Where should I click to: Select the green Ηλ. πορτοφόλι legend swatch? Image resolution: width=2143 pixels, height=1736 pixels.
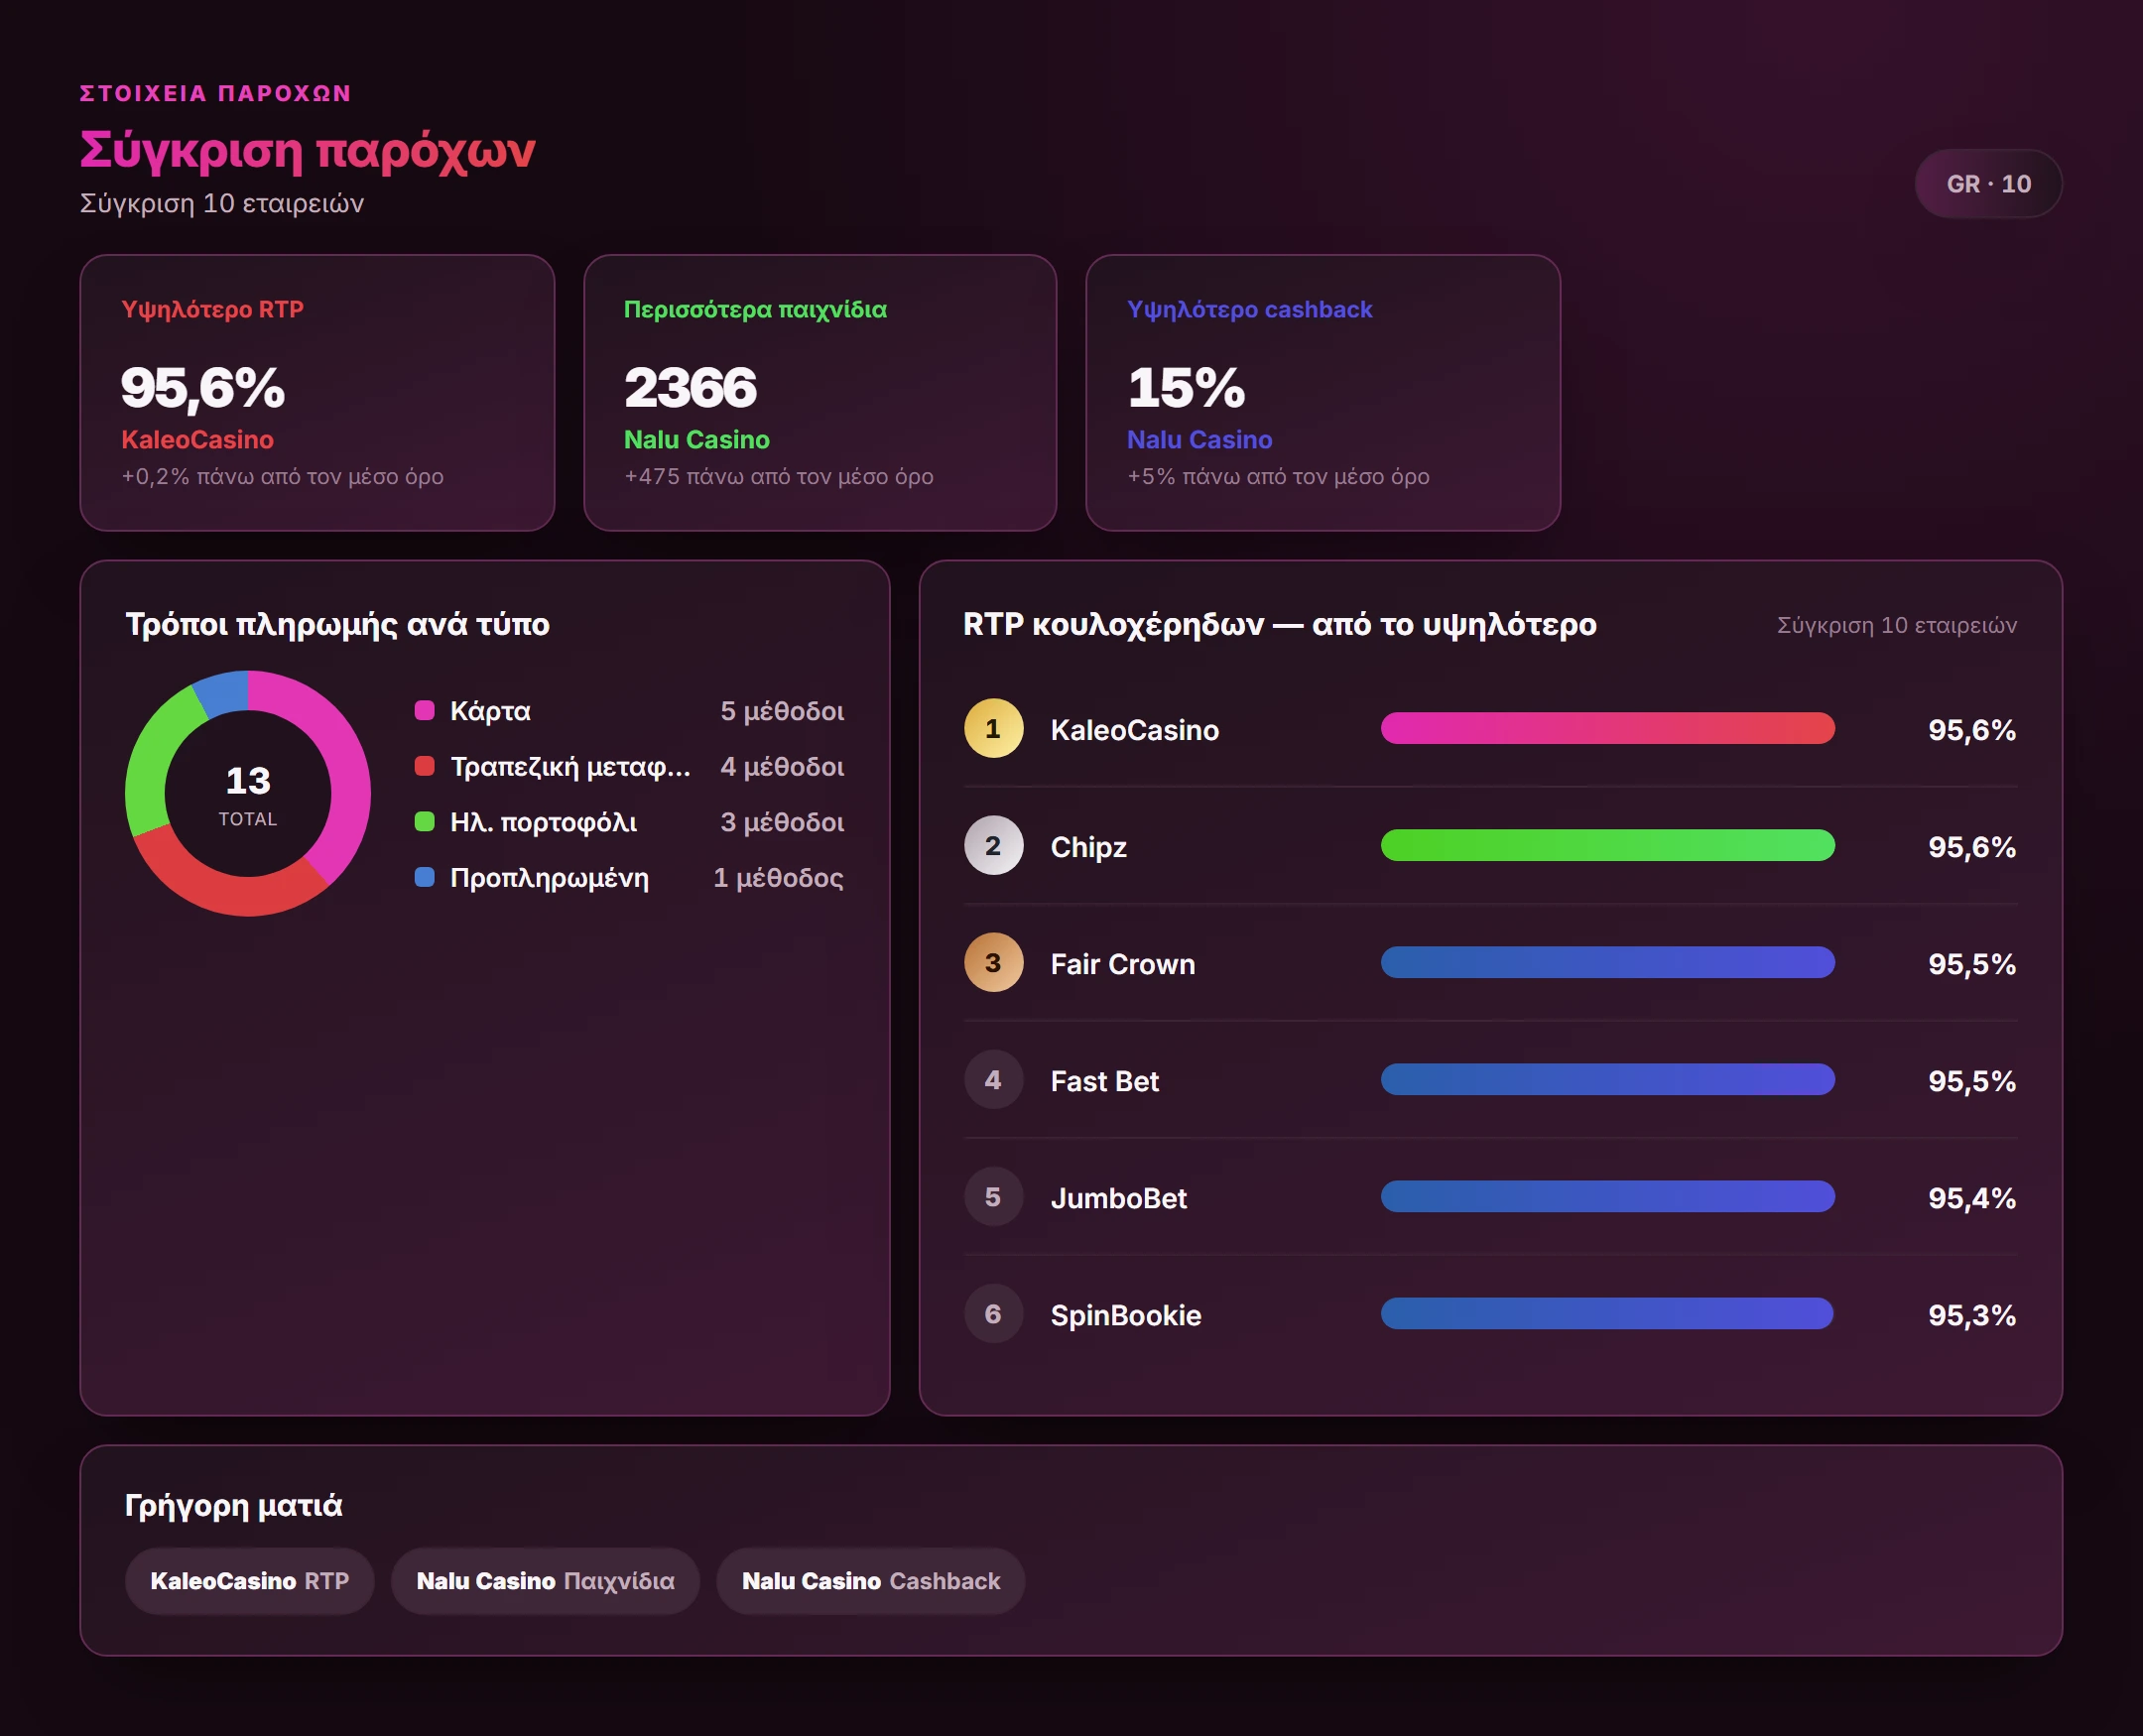424,822
